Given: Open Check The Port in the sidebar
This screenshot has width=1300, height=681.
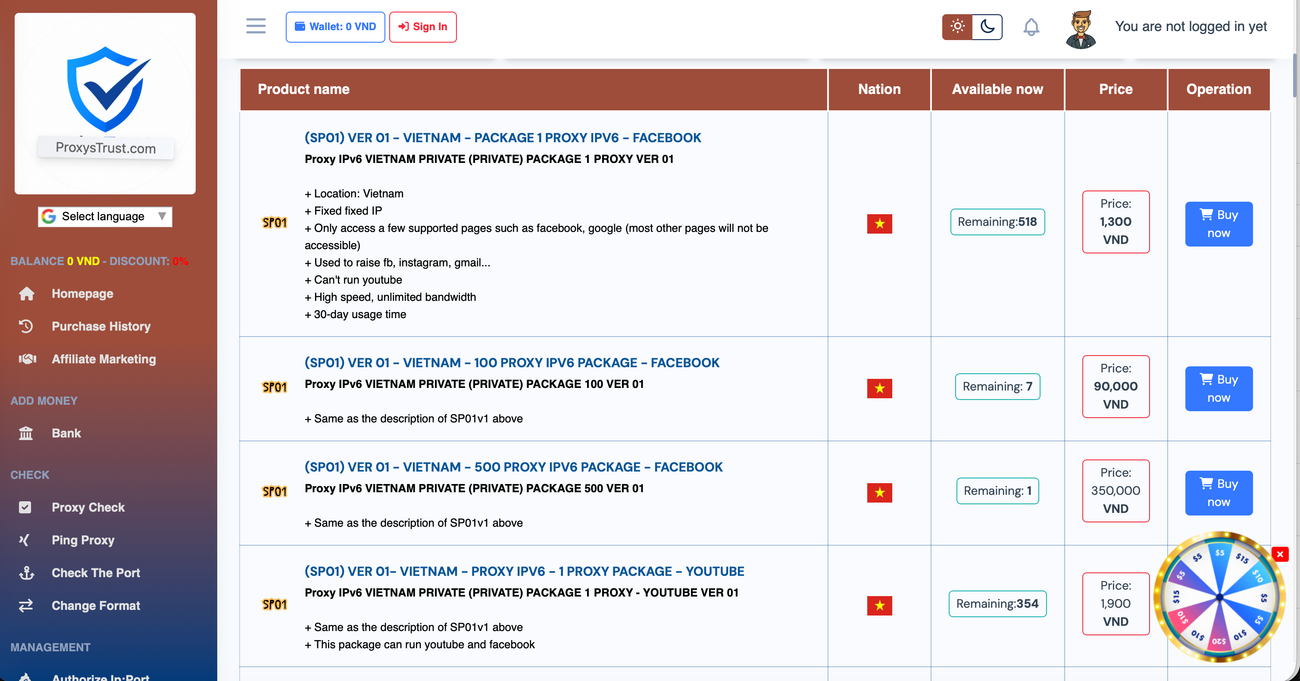Looking at the screenshot, I should (x=96, y=573).
